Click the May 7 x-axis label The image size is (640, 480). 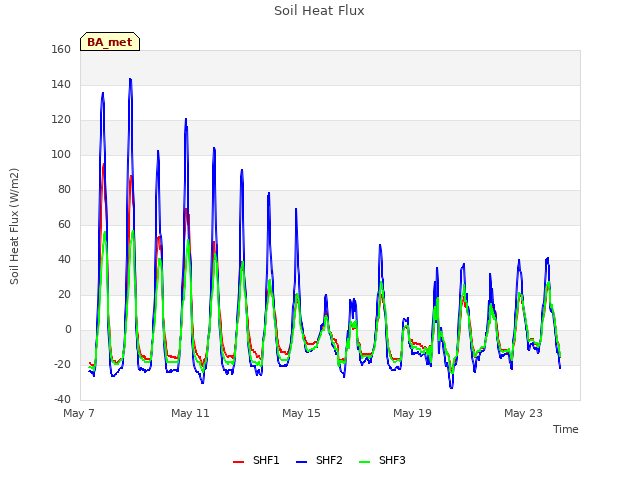click(79, 413)
